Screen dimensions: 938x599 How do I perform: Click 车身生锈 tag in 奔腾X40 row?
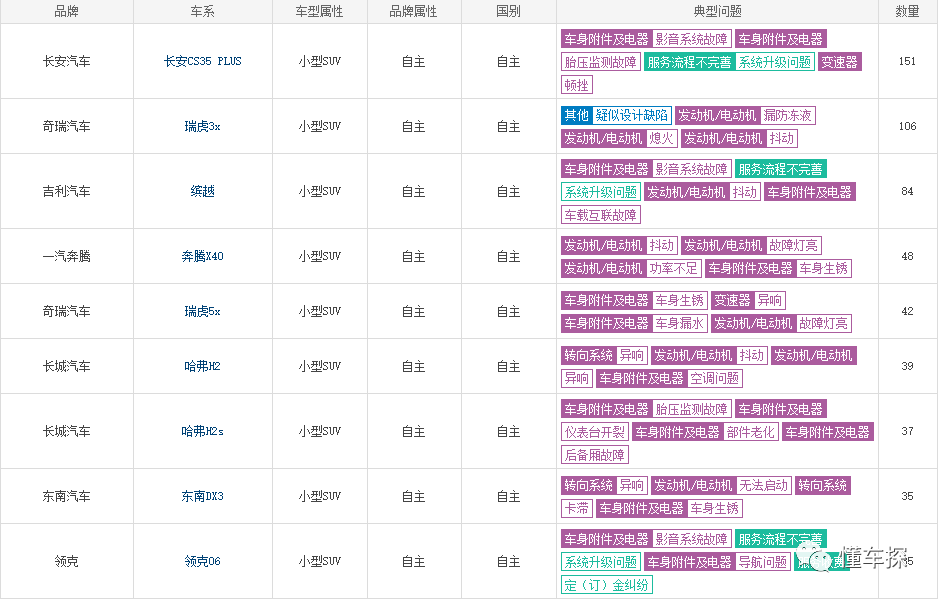click(x=823, y=269)
